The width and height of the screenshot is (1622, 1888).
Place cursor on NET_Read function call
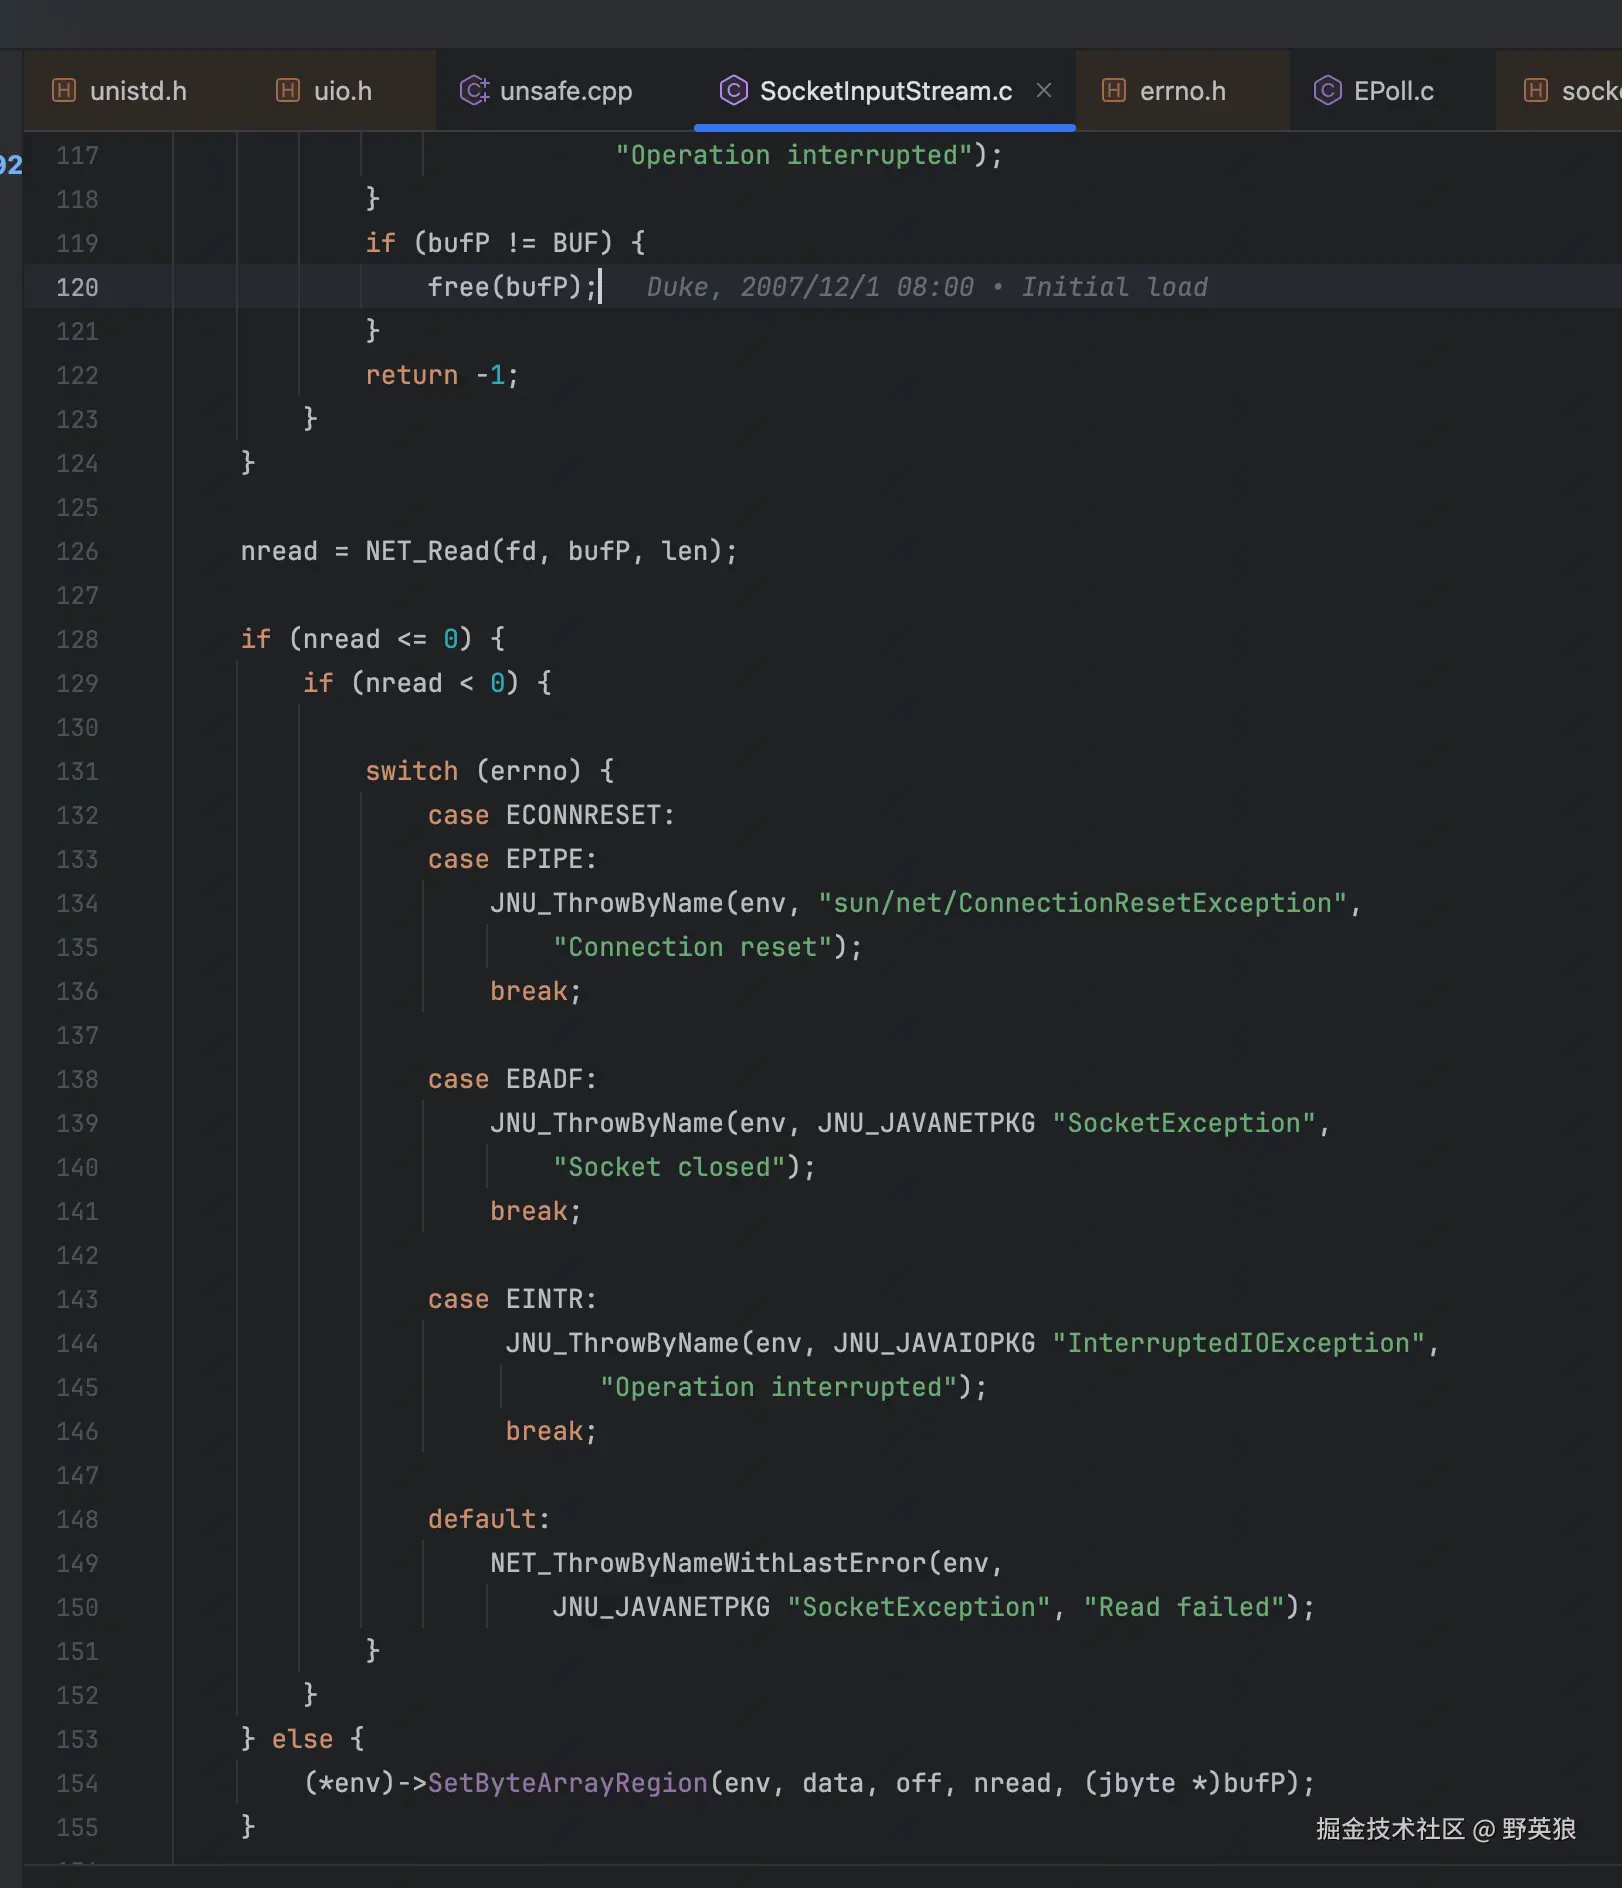pos(427,551)
